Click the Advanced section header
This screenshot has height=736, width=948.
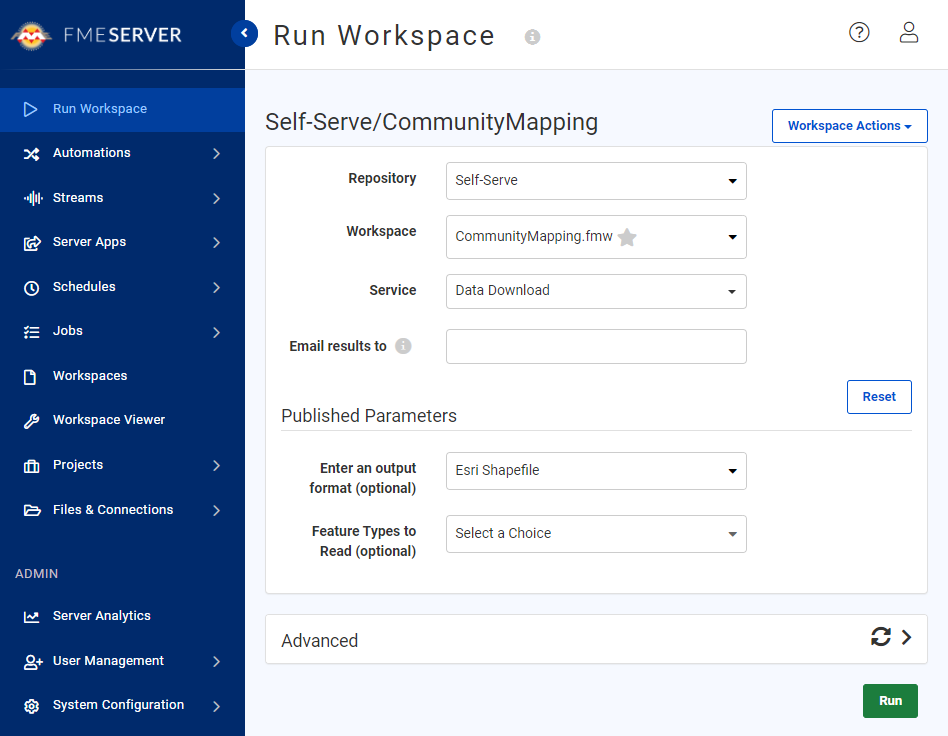(x=596, y=639)
